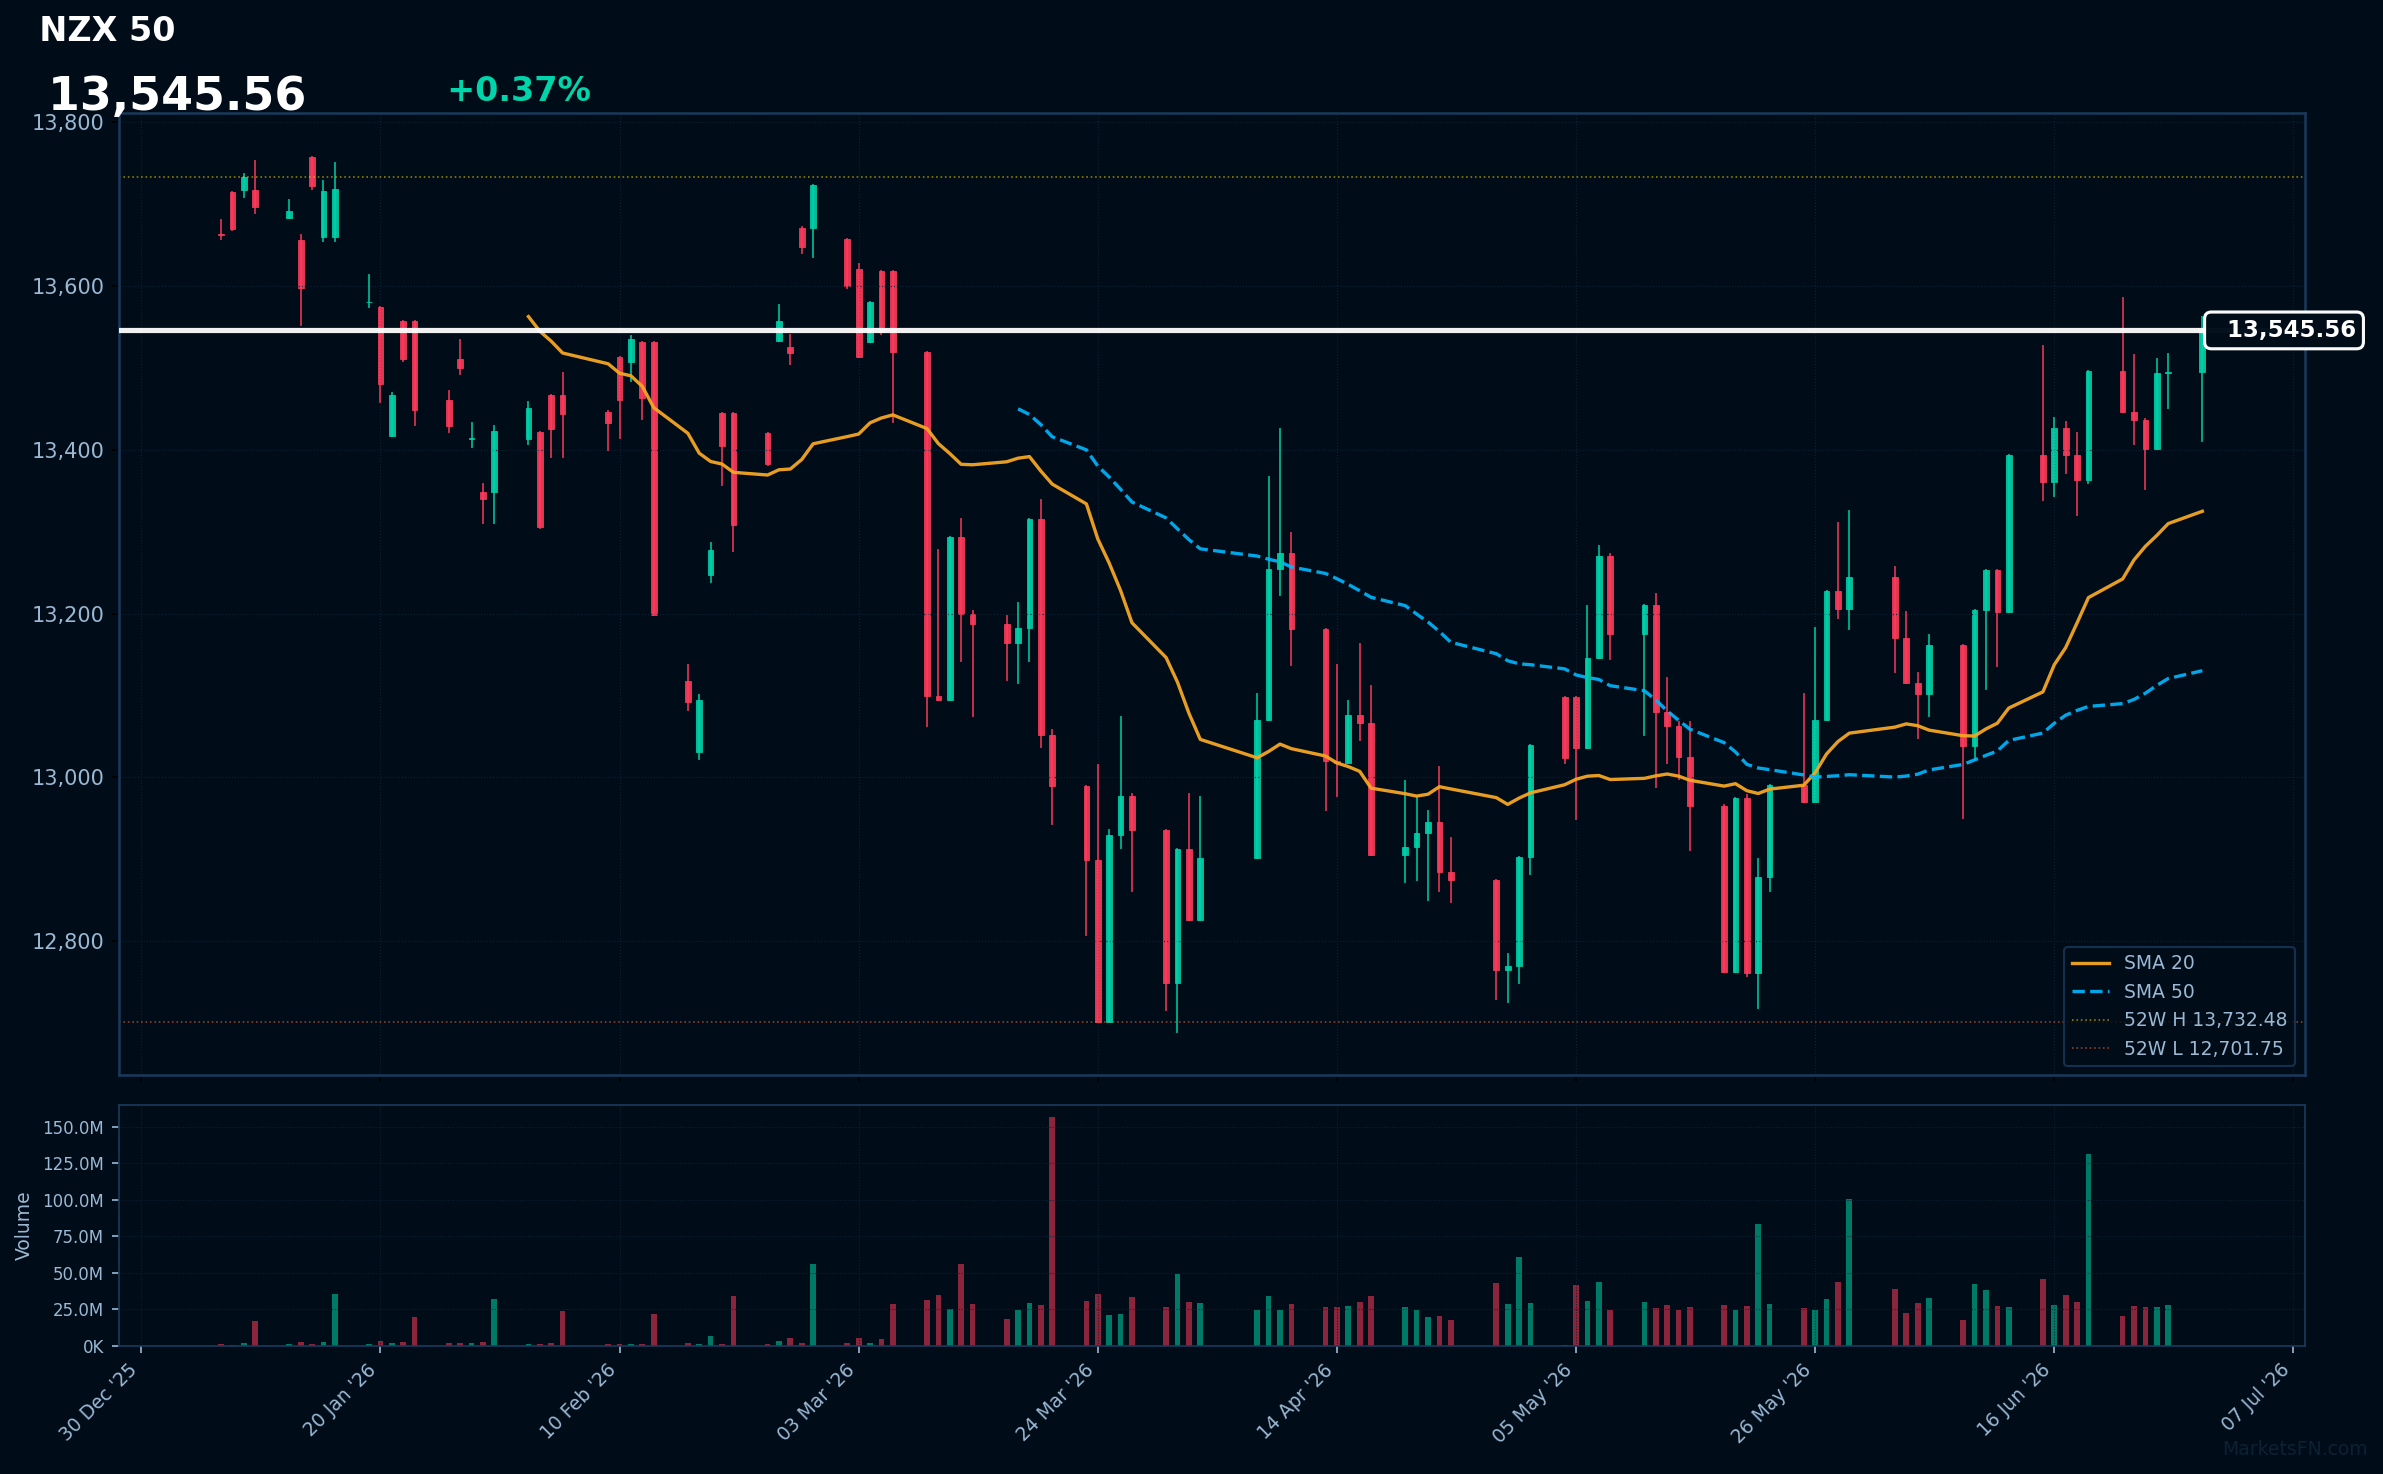The height and width of the screenshot is (1474, 2383).
Task: Click the tall green volume bar near 16 Jun
Action: coord(2088,1250)
